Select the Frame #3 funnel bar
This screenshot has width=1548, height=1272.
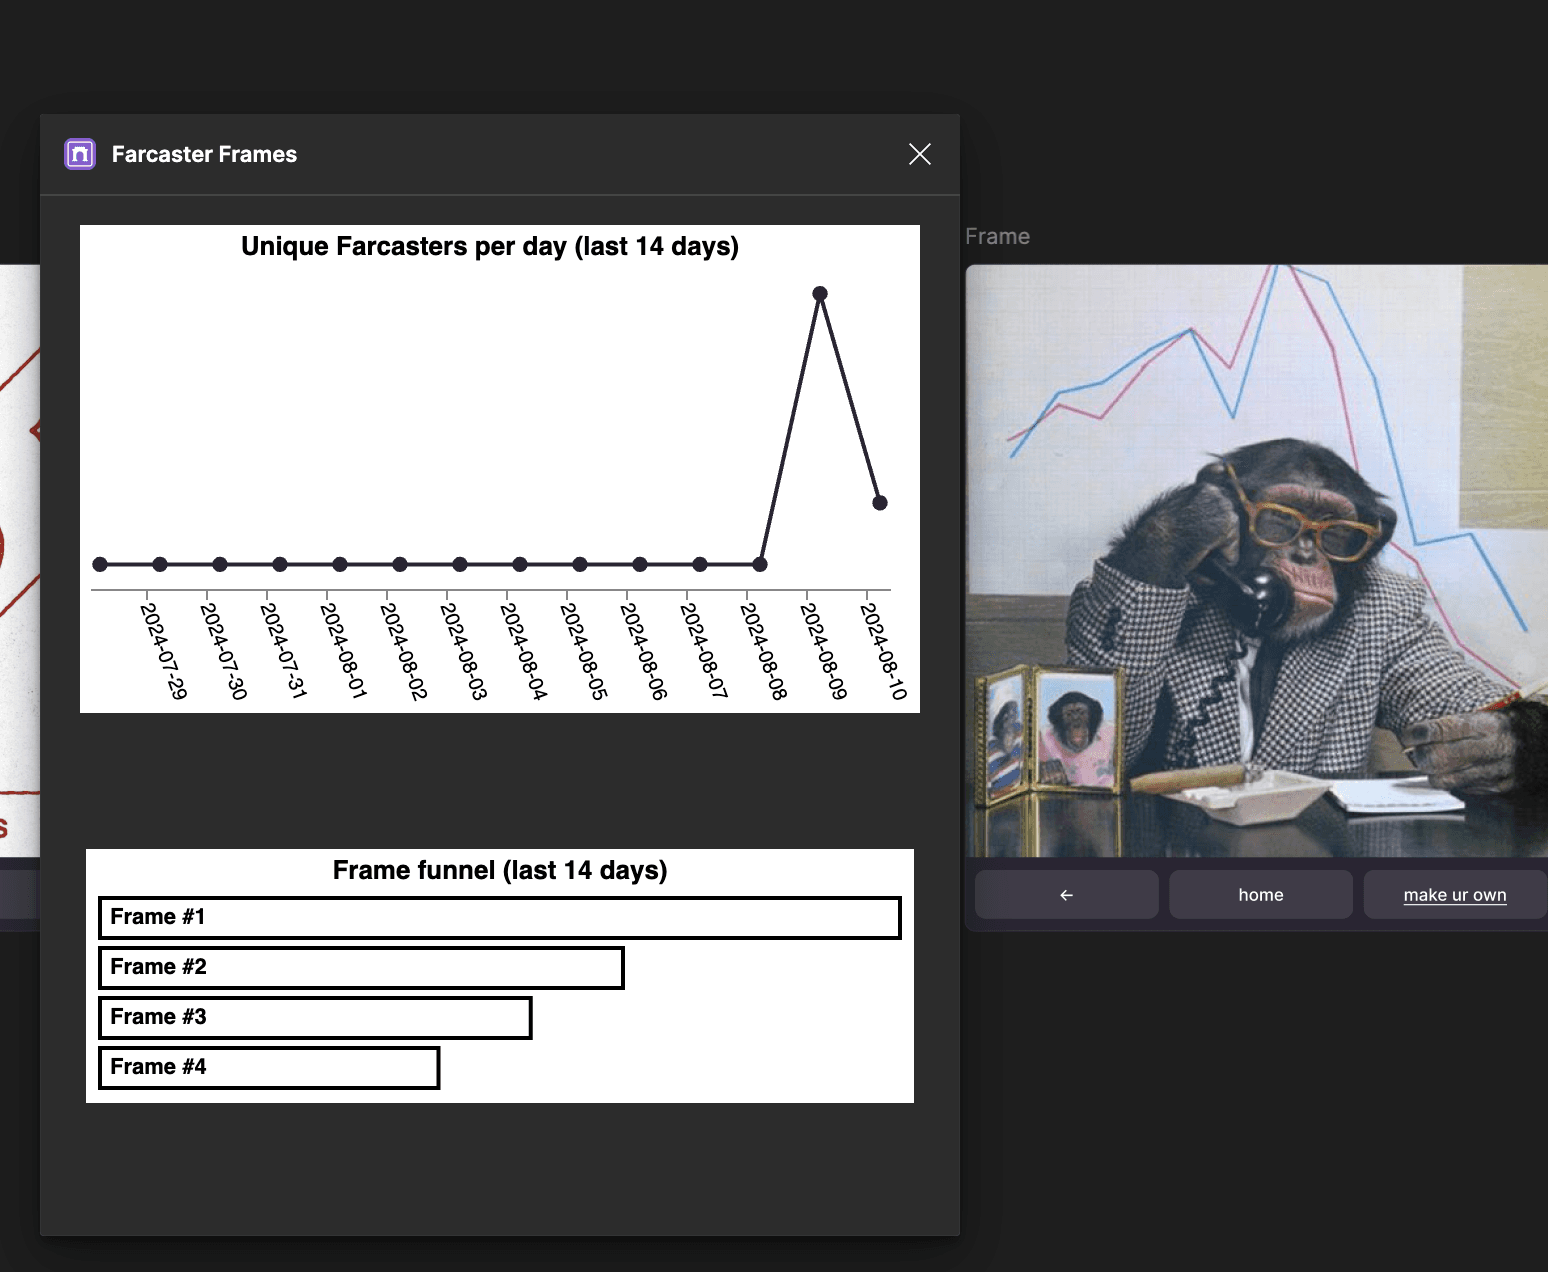pyautogui.click(x=315, y=1018)
